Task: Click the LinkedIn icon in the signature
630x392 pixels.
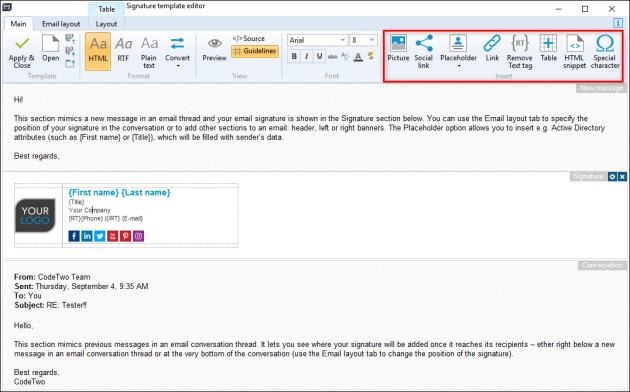Action: coord(87,236)
